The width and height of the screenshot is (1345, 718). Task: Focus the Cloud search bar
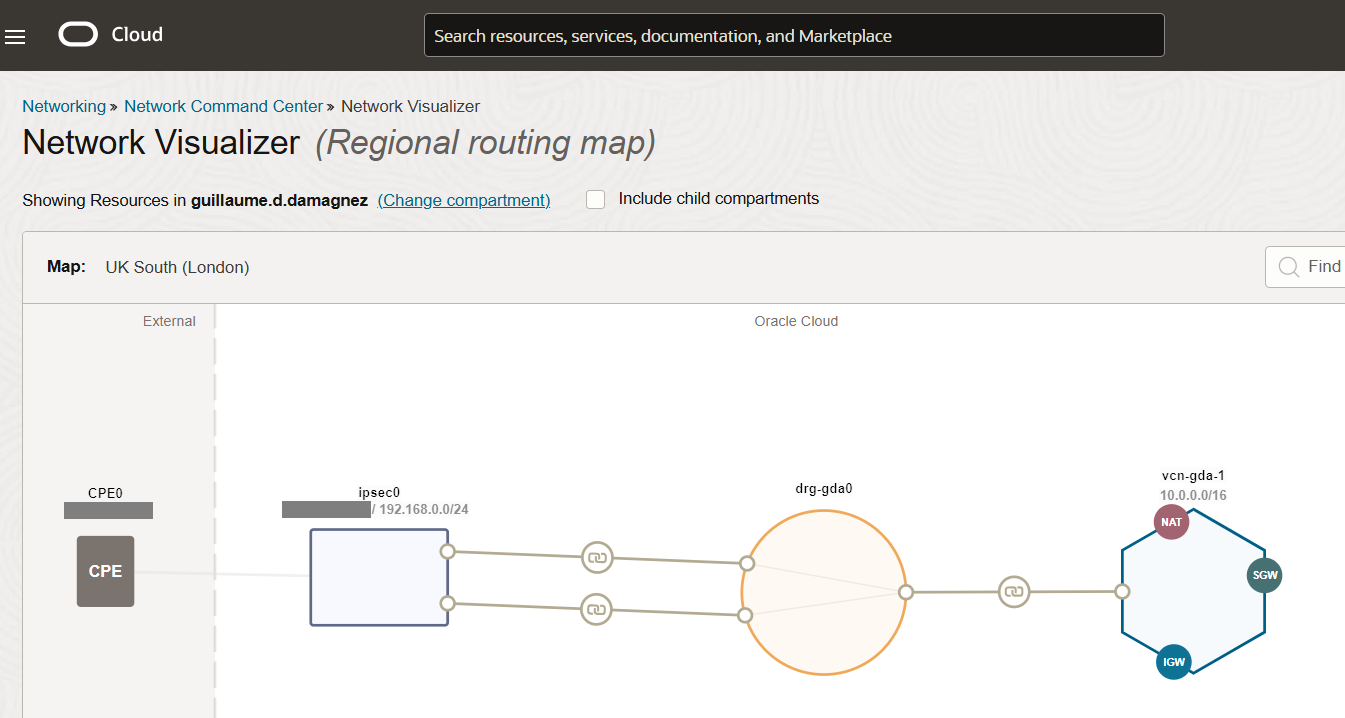point(794,35)
